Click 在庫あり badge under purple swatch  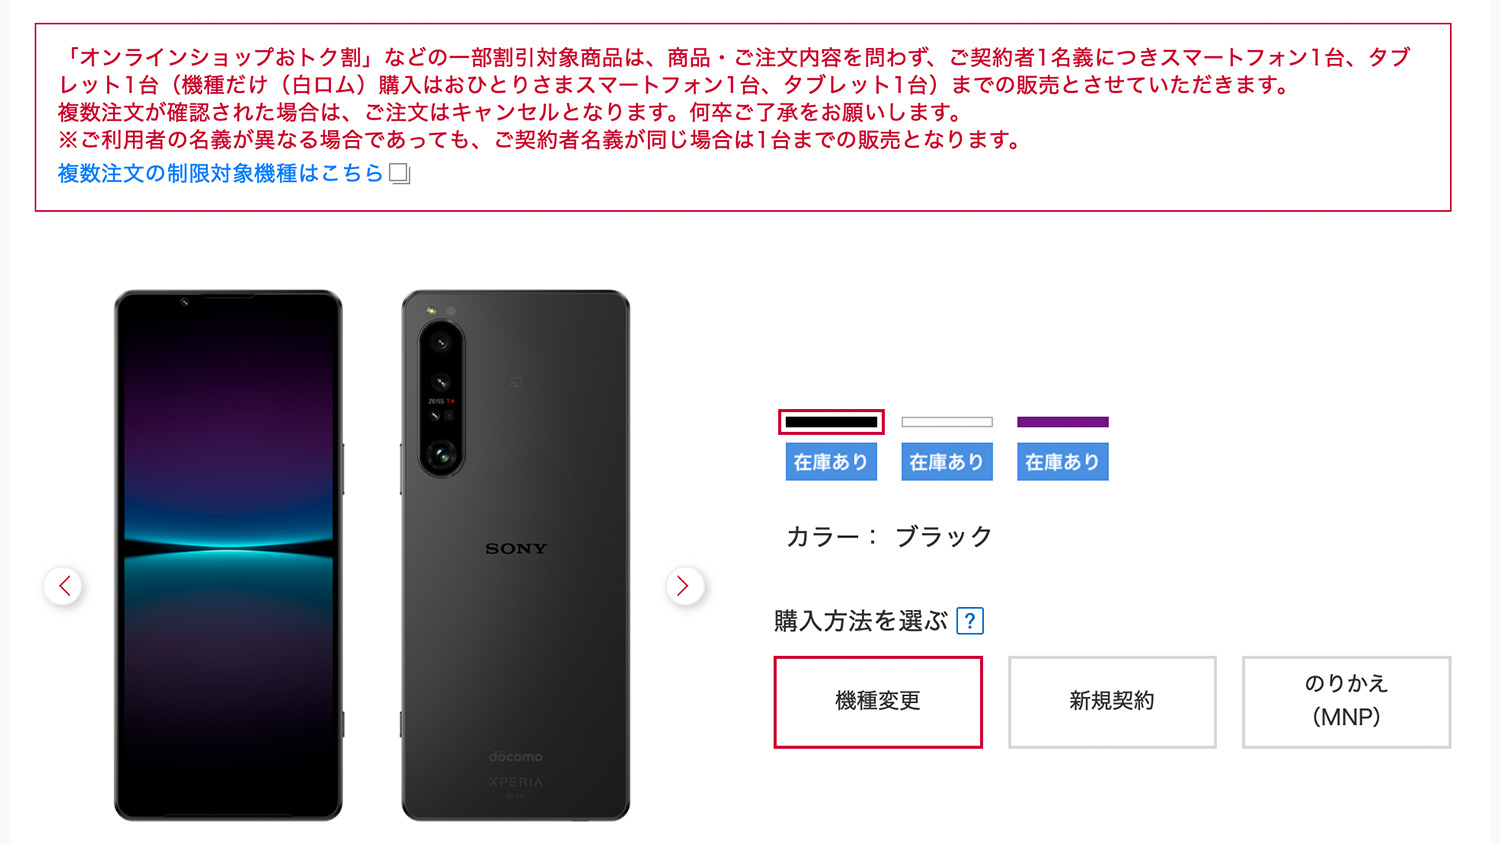point(1063,462)
